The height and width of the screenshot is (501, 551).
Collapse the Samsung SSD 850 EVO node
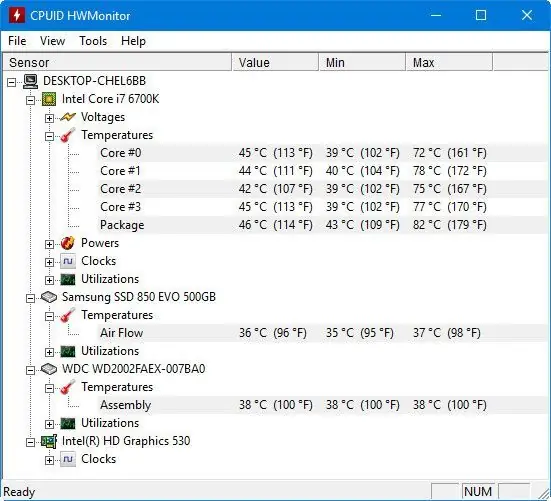click(x=31, y=298)
